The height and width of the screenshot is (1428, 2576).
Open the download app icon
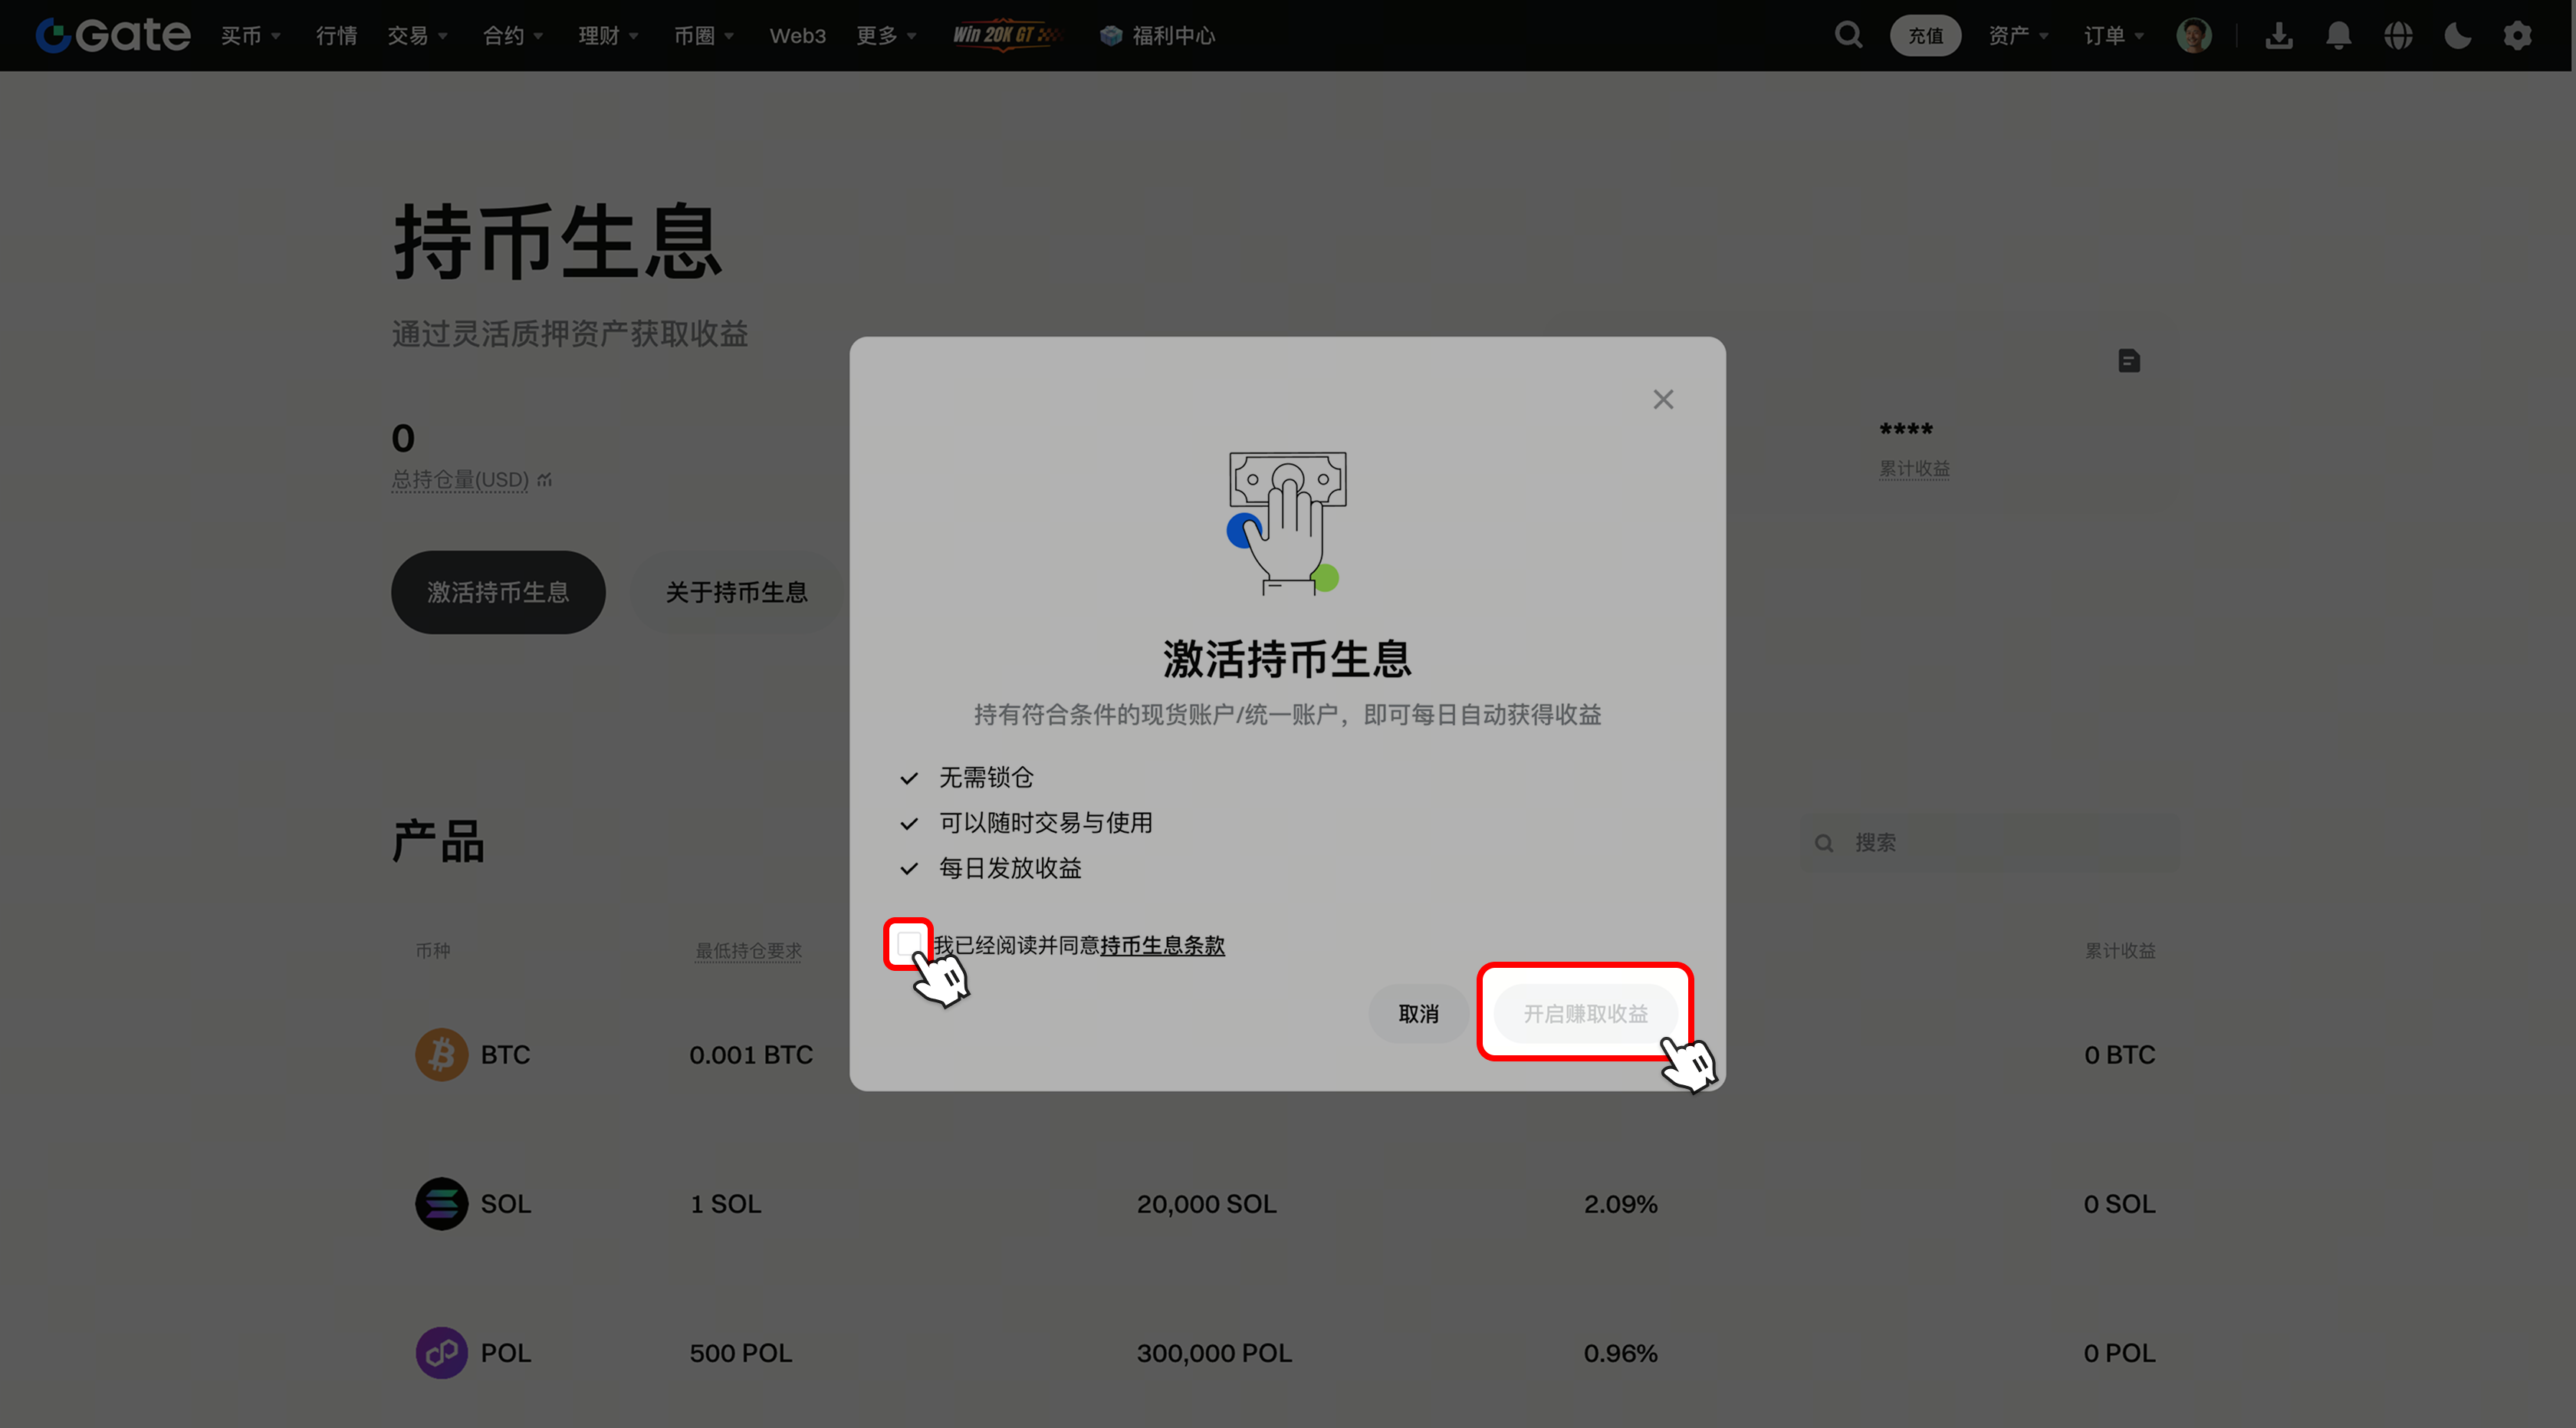2278,36
